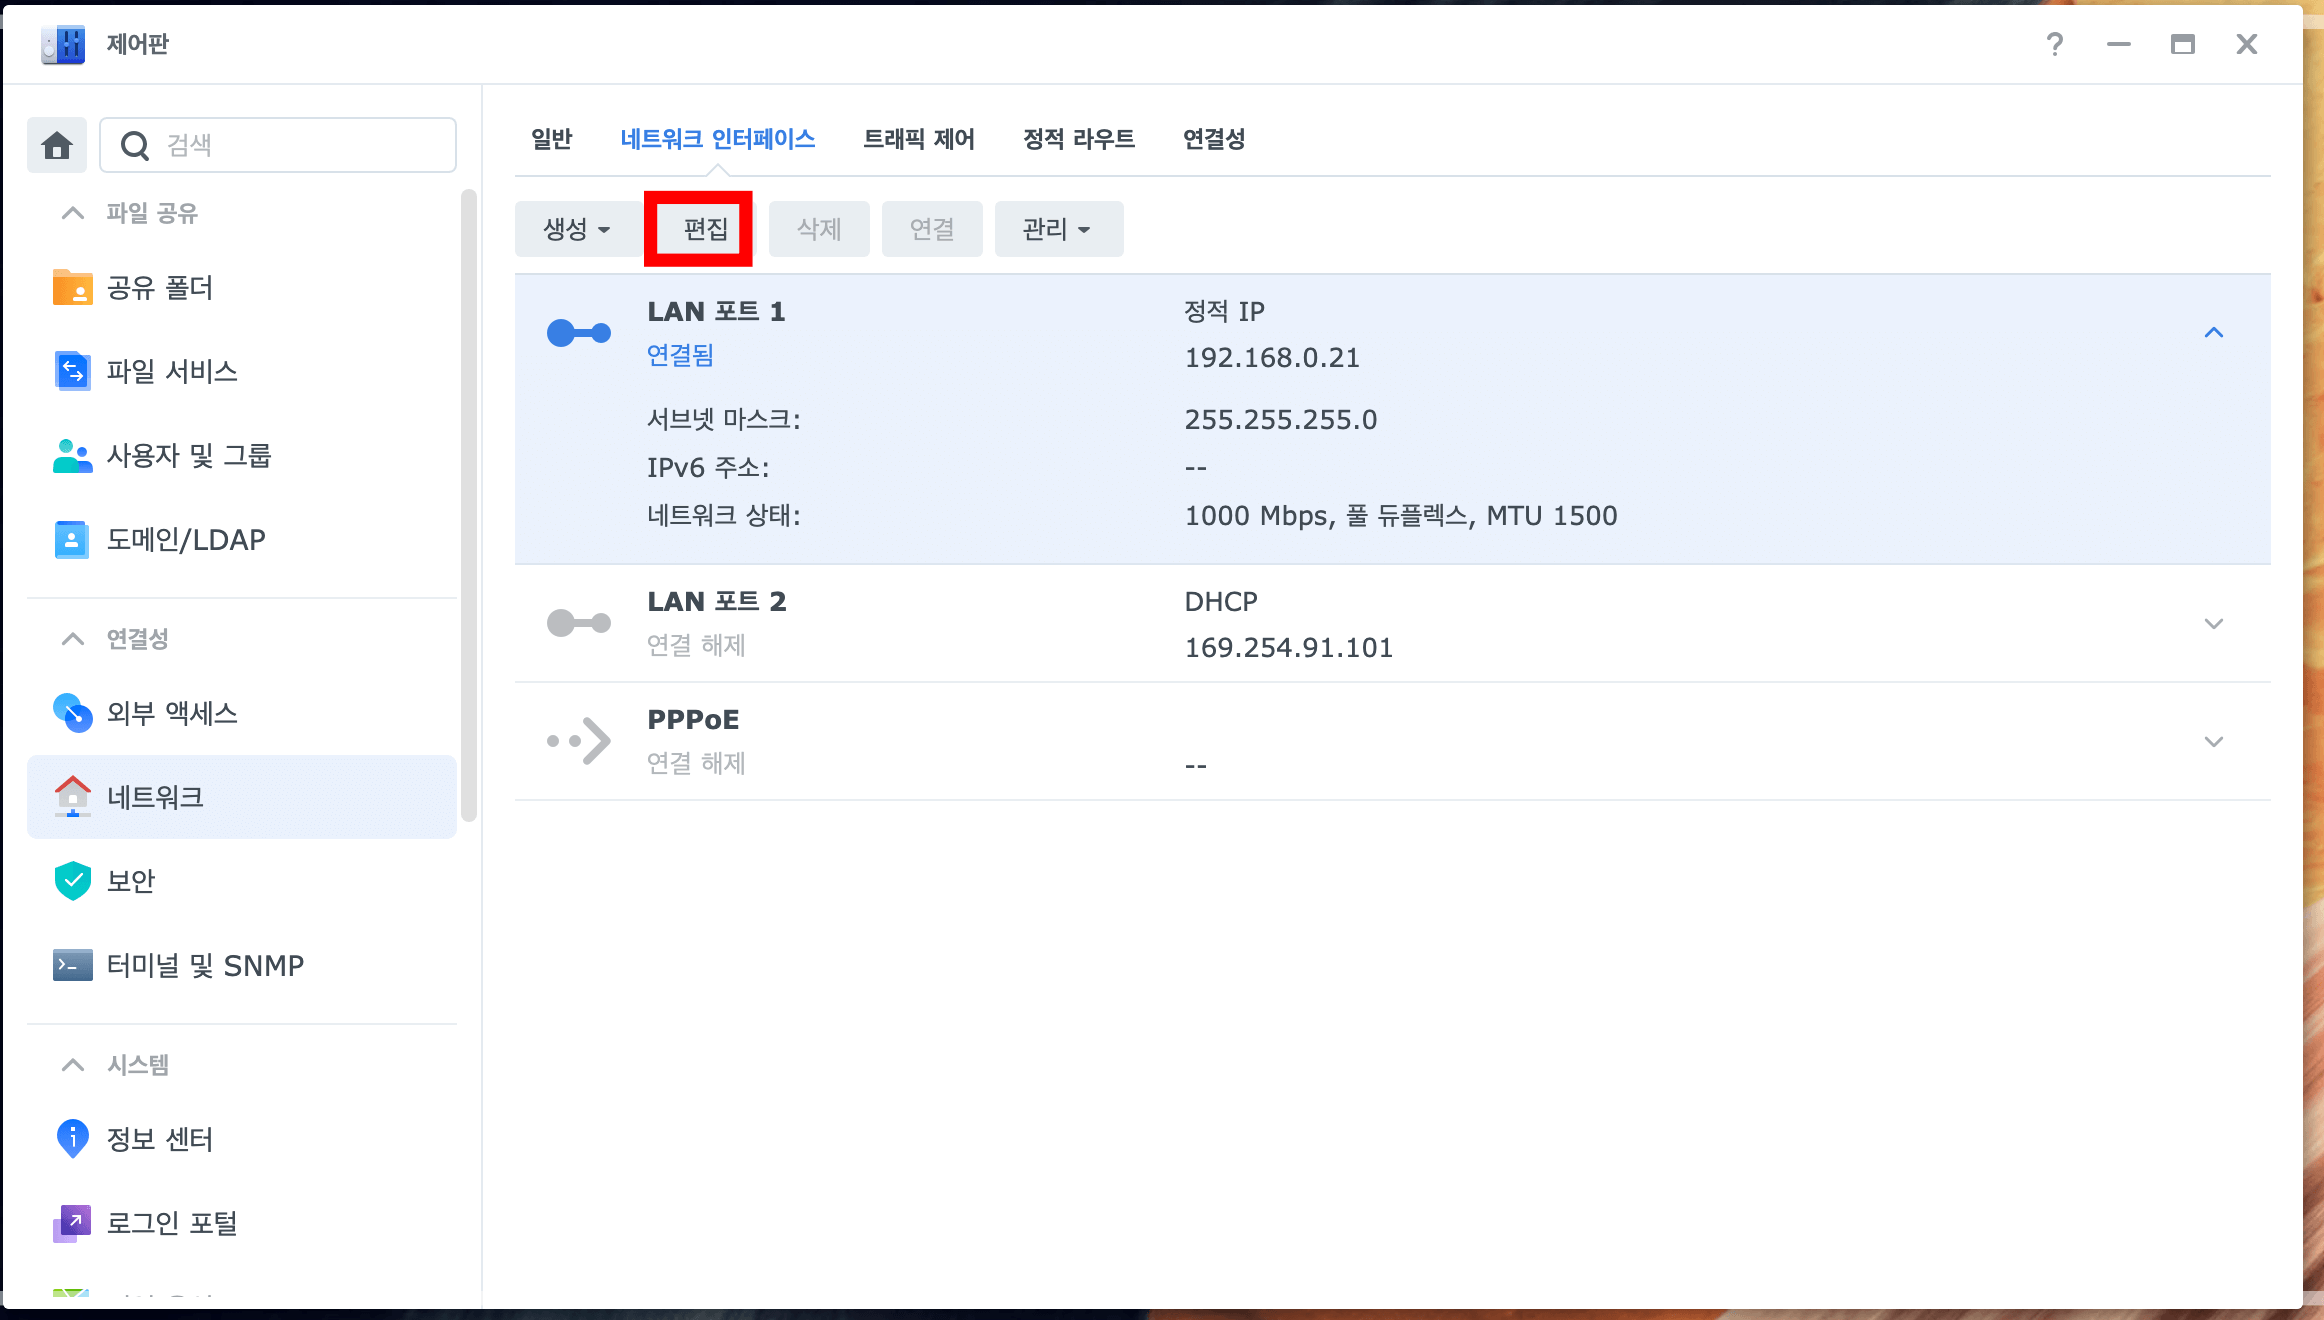The height and width of the screenshot is (1320, 2324).
Task: Select the 네트워크 인터페이스 tab
Action: (717, 139)
